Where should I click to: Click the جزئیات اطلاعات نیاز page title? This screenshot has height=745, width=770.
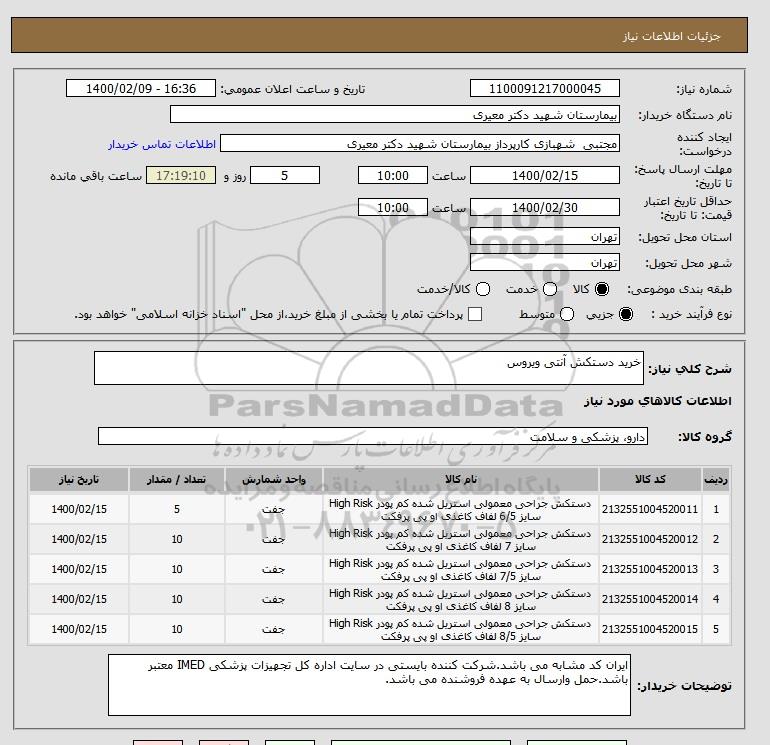point(671,36)
